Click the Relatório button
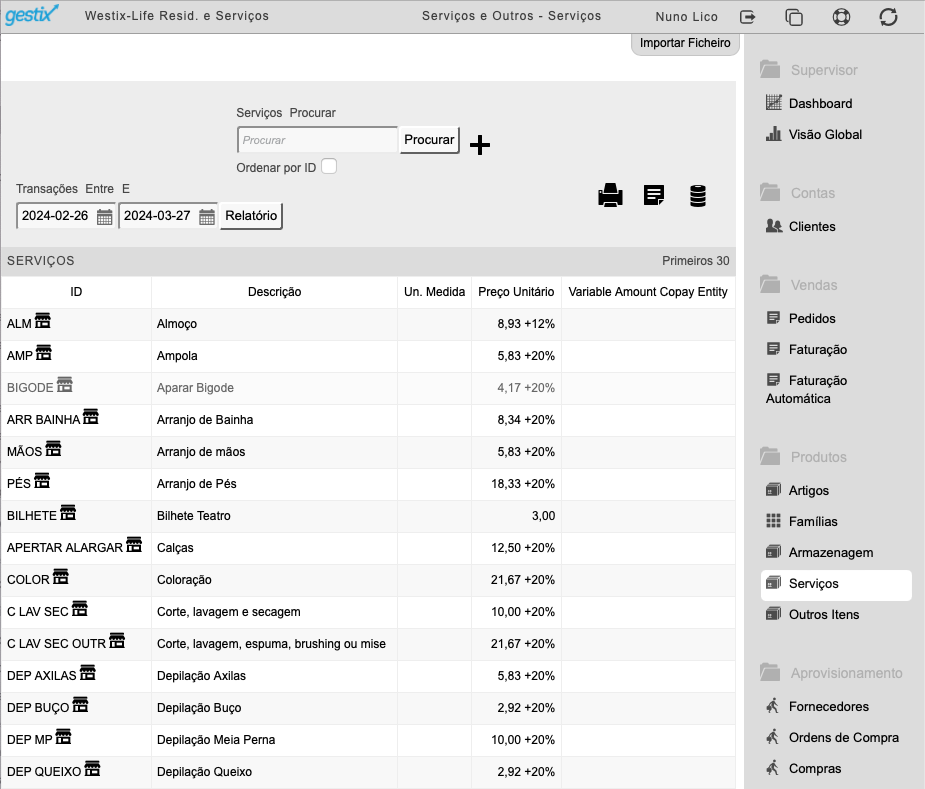The width and height of the screenshot is (925, 789). pos(251,216)
